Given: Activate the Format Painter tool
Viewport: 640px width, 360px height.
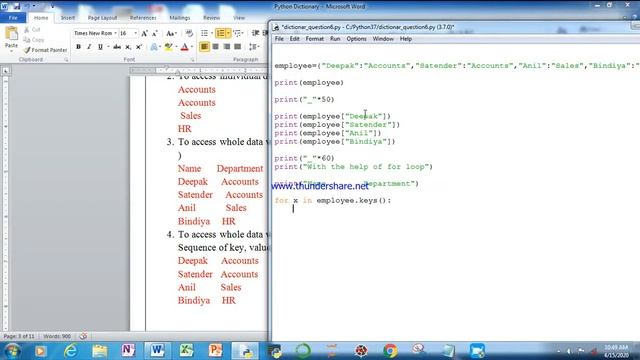Looking at the screenshot, I should (45, 50).
